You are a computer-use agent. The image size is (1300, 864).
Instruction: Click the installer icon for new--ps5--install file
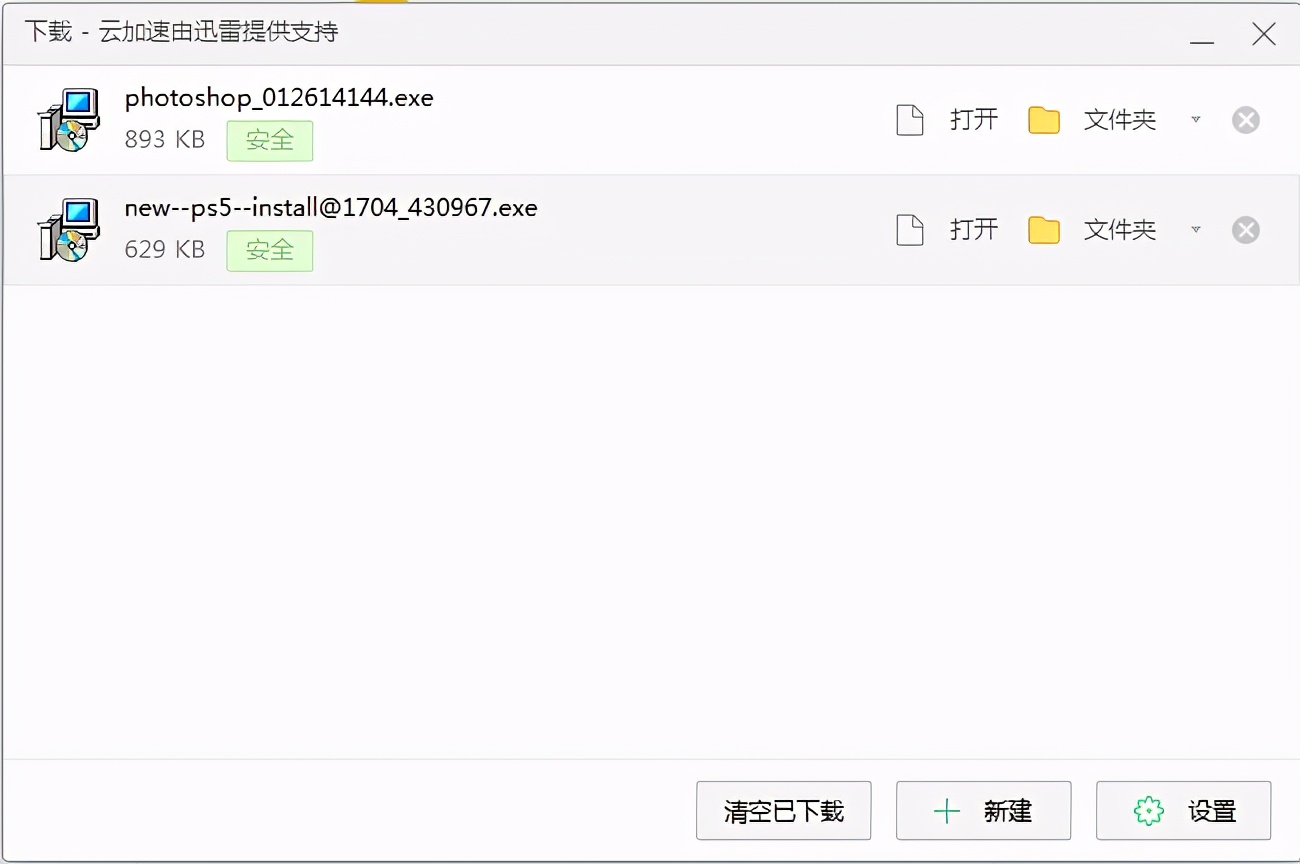pyautogui.click(x=68, y=228)
